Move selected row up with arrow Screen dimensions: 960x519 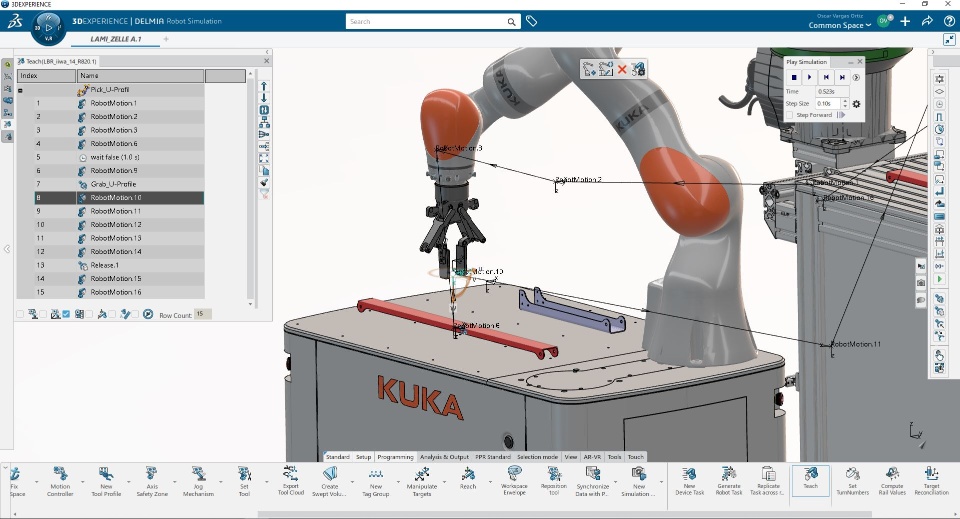point(264,86)
